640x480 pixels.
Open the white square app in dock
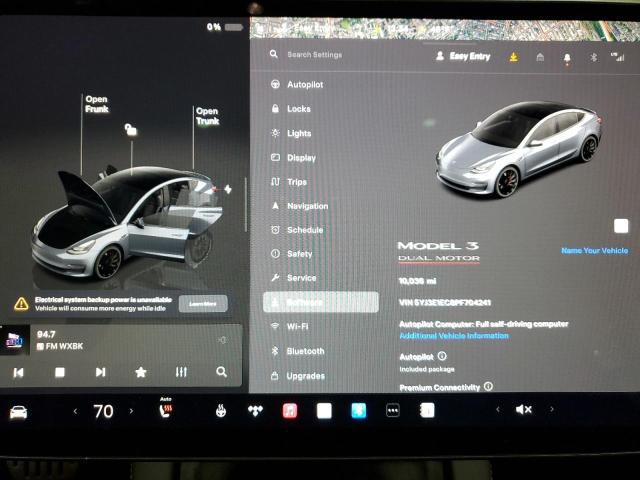coord(324,411)
